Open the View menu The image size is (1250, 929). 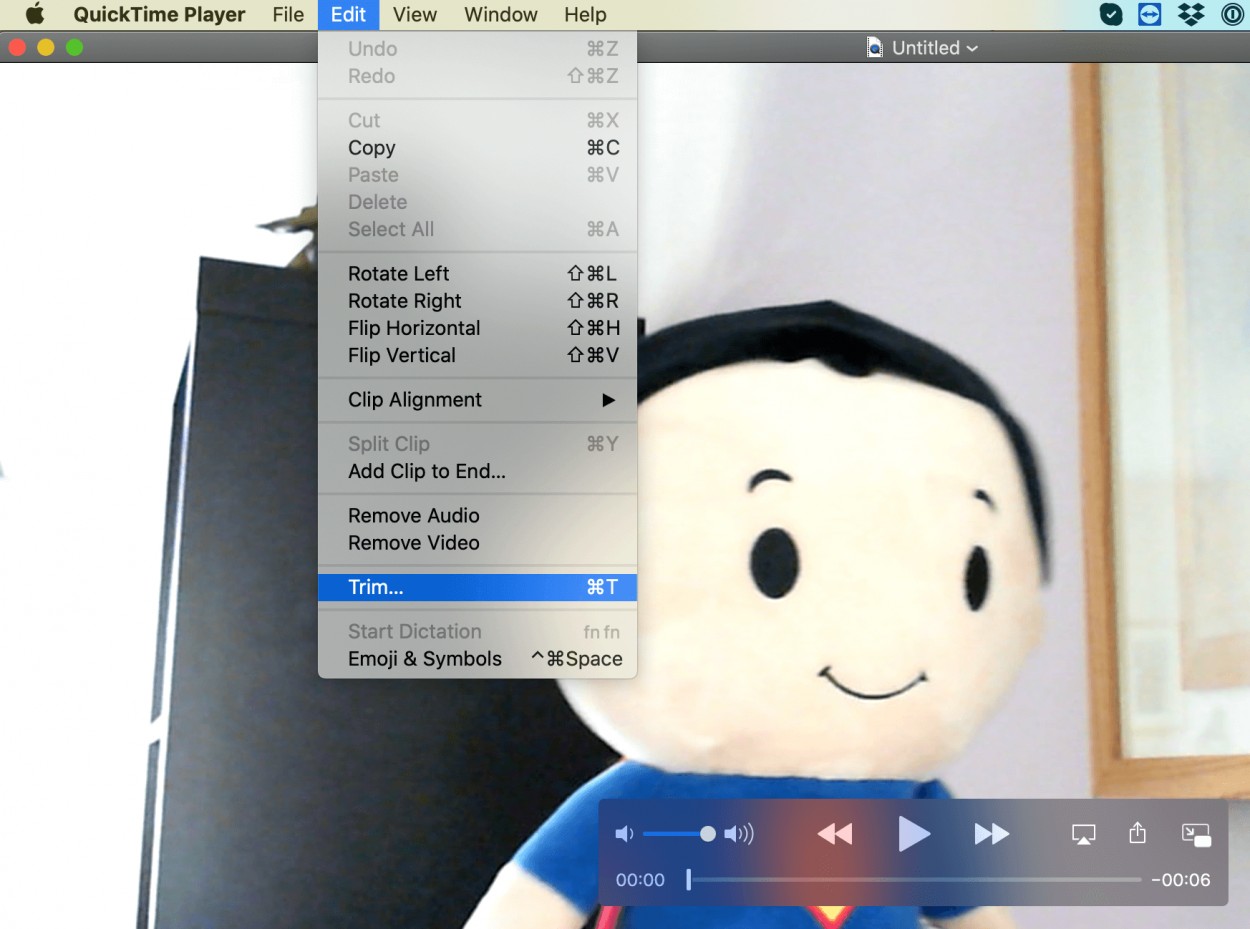click(414, 14)
